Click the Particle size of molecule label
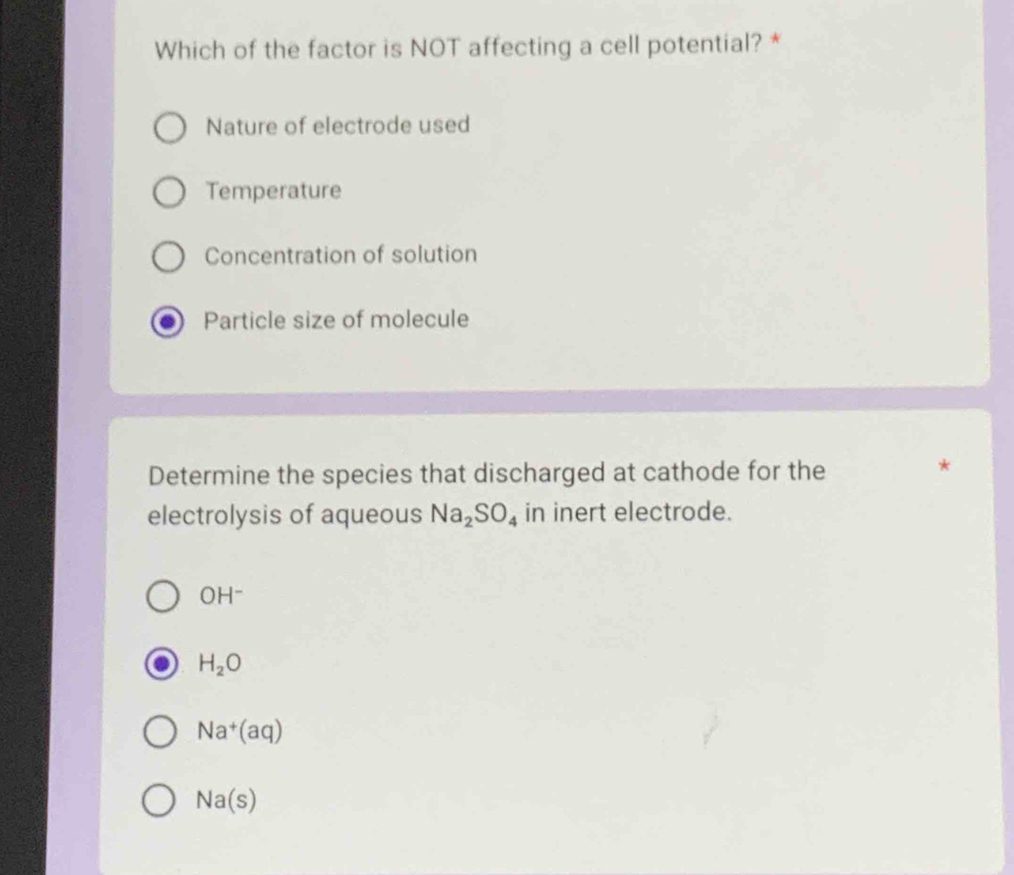 [336, 319]
